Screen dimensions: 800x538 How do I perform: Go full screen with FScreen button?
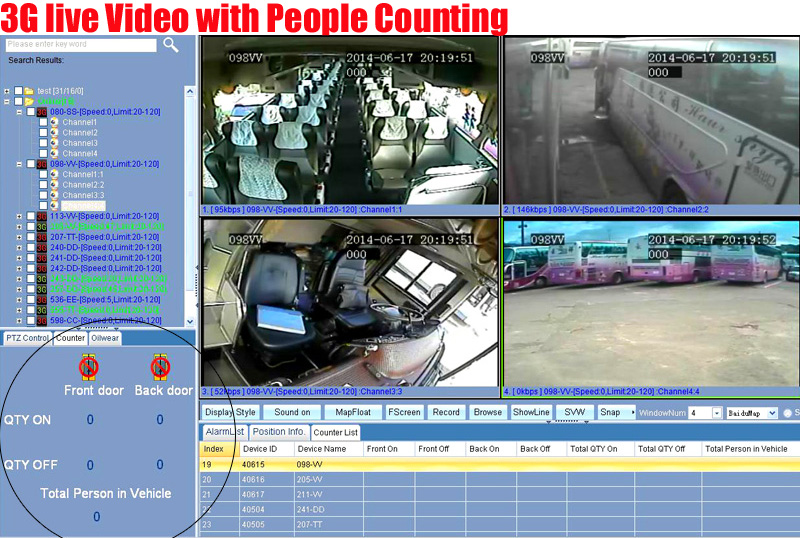[404, 412]
